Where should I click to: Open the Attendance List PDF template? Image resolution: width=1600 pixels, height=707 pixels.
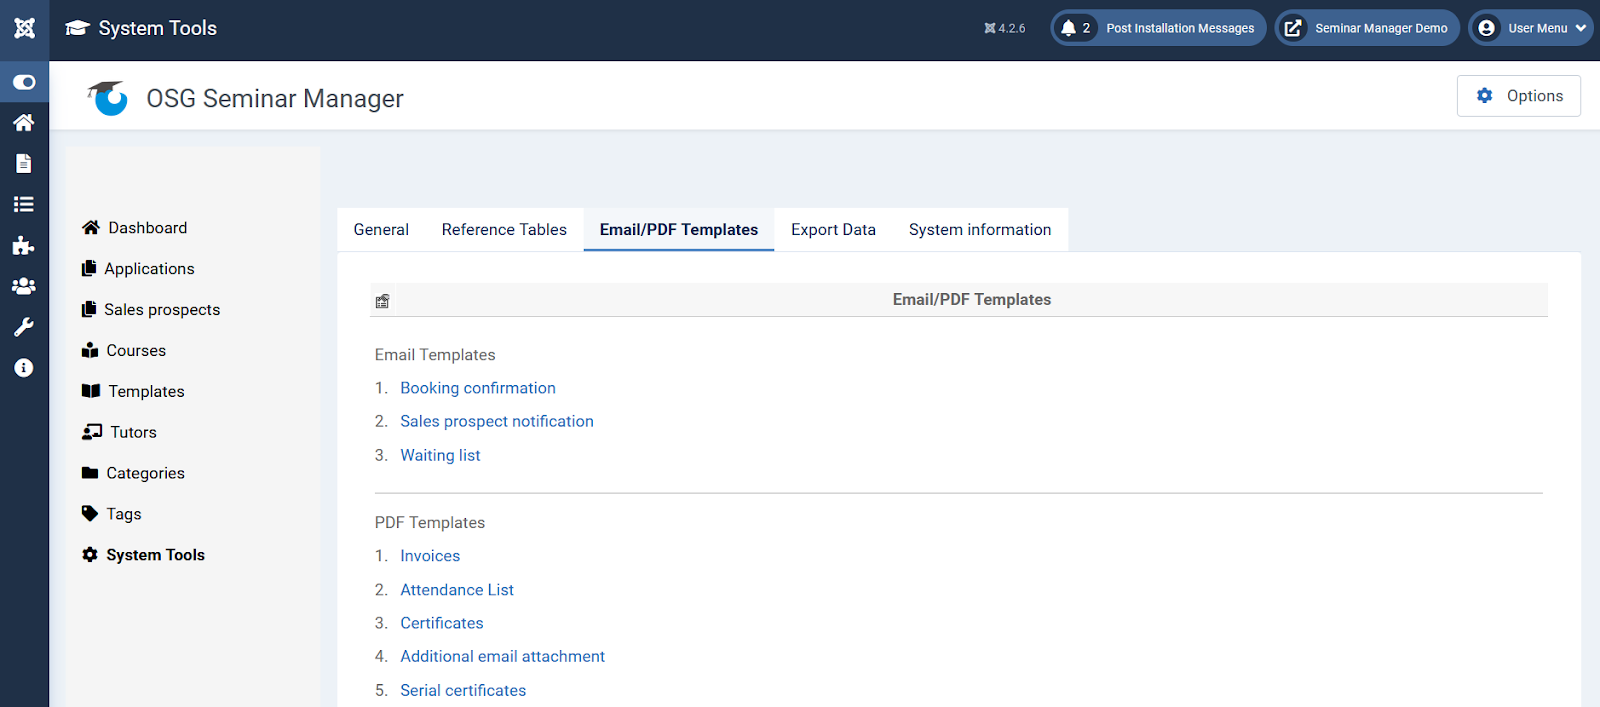click(457, 590)
